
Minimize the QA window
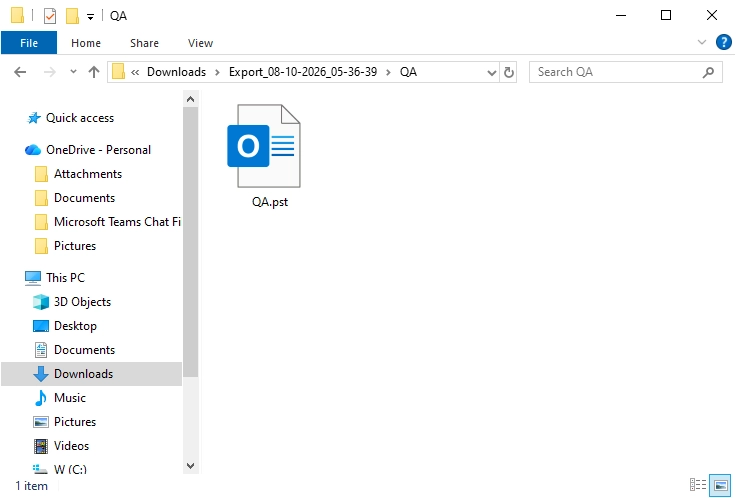coord(621,15)
